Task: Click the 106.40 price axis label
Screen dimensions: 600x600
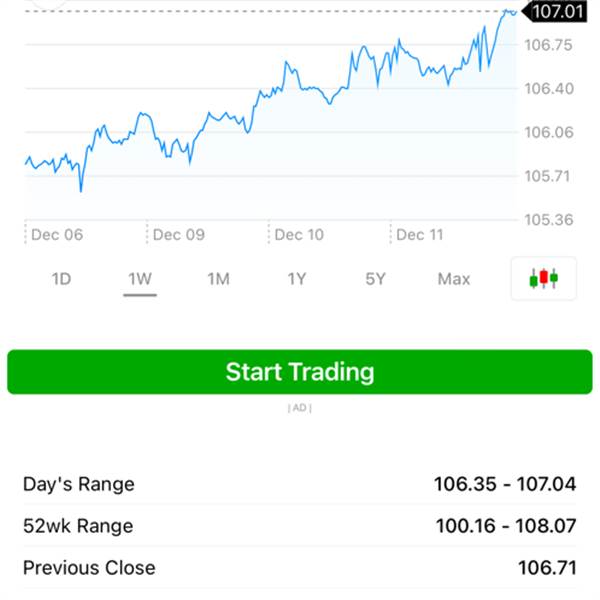Action: tap(548, 89)
